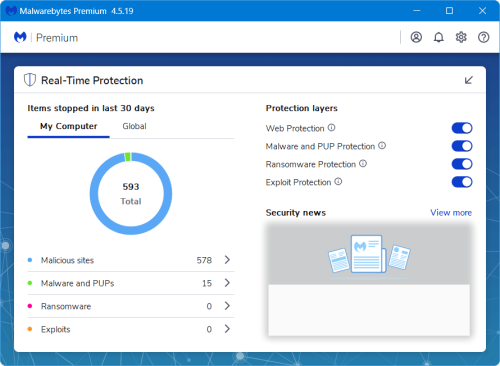Click the Security news heading
This screenshot has width=500, height=366.
pos(296,213)
